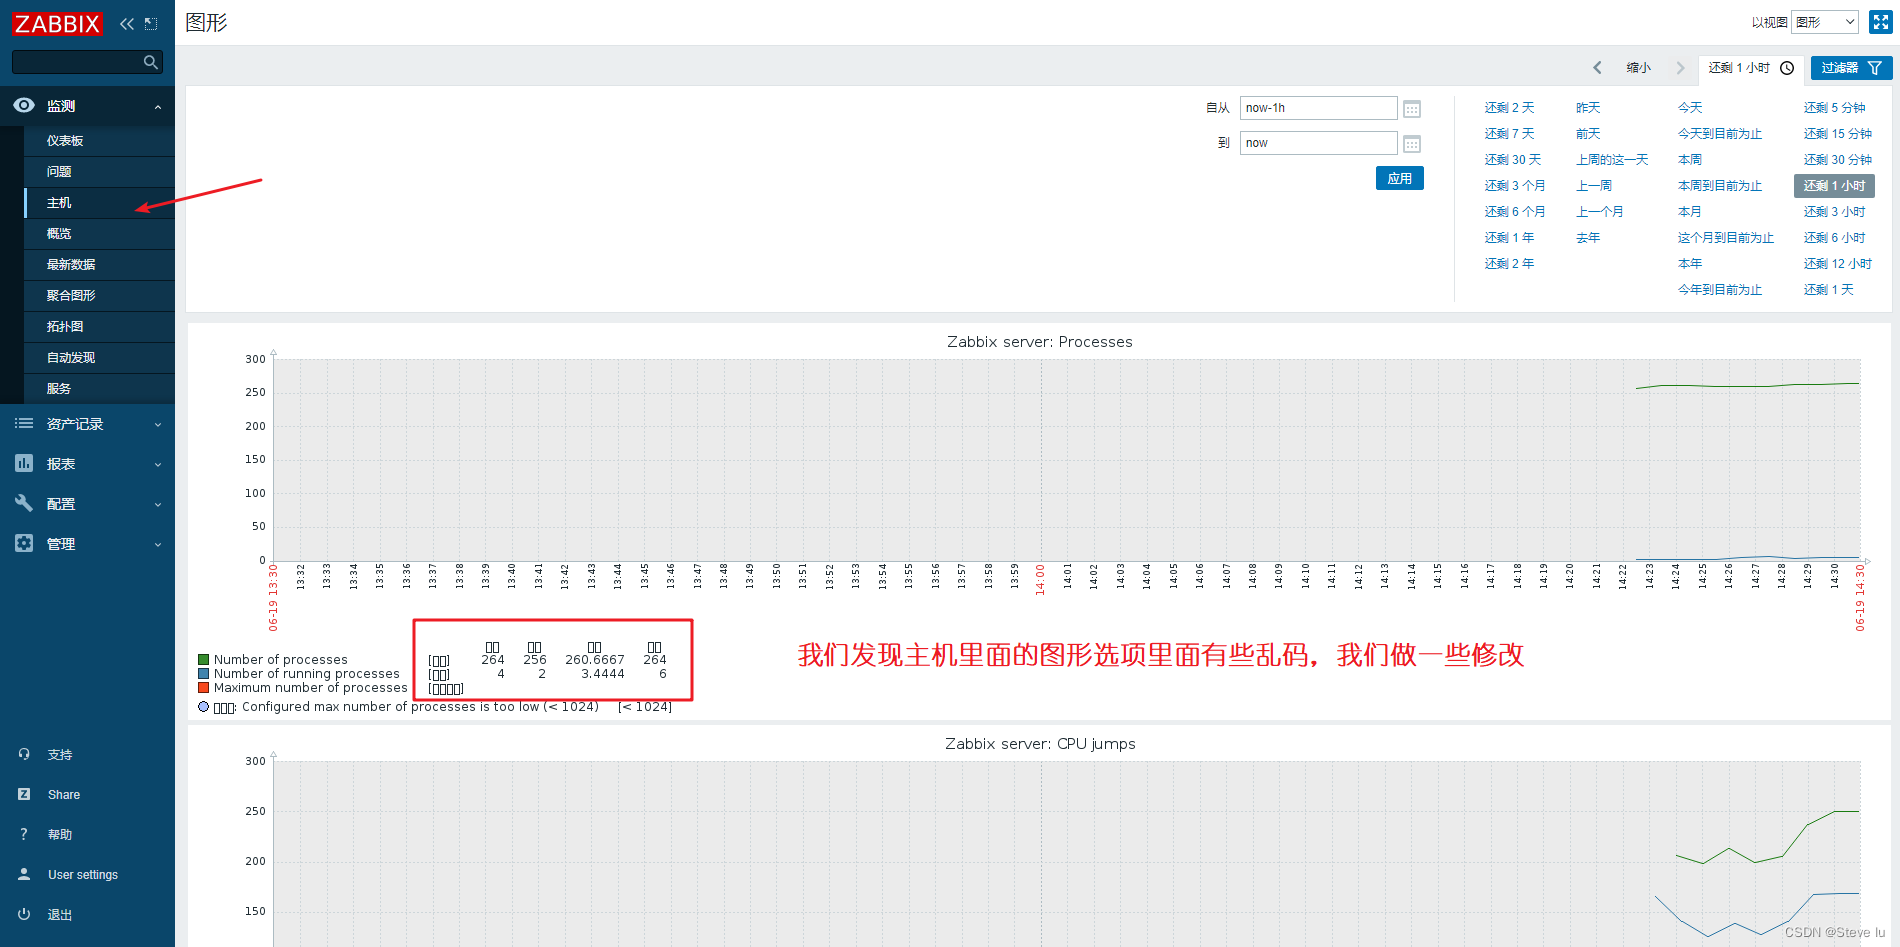Select the 还剩 30 天 time range
1900x947 pixels.
[x=1512, y=160]
